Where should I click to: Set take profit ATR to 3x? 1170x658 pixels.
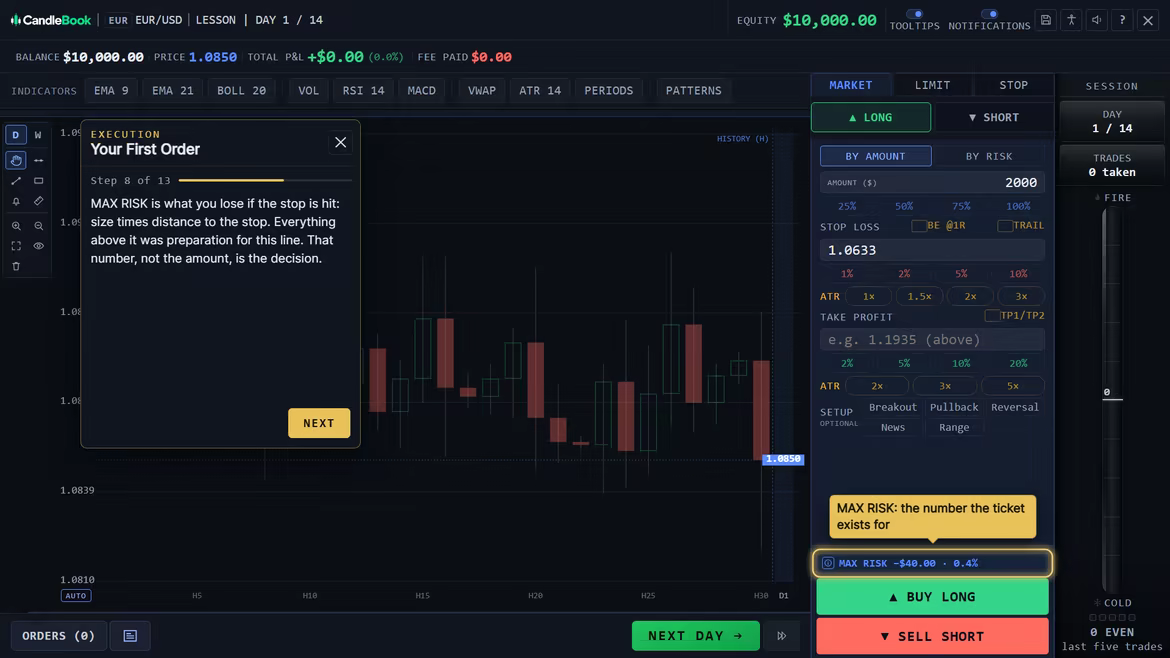(x=945, y=386)
